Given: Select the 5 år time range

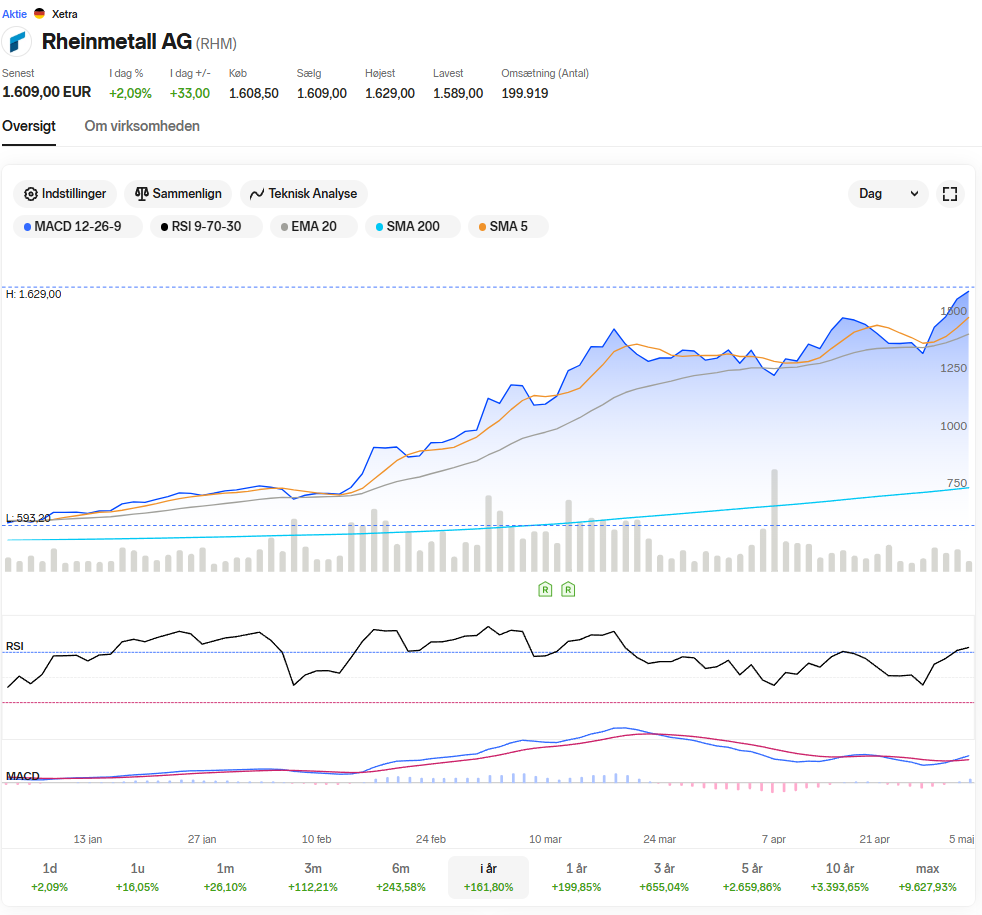Looking at the screenshot, I should point(752,877).
